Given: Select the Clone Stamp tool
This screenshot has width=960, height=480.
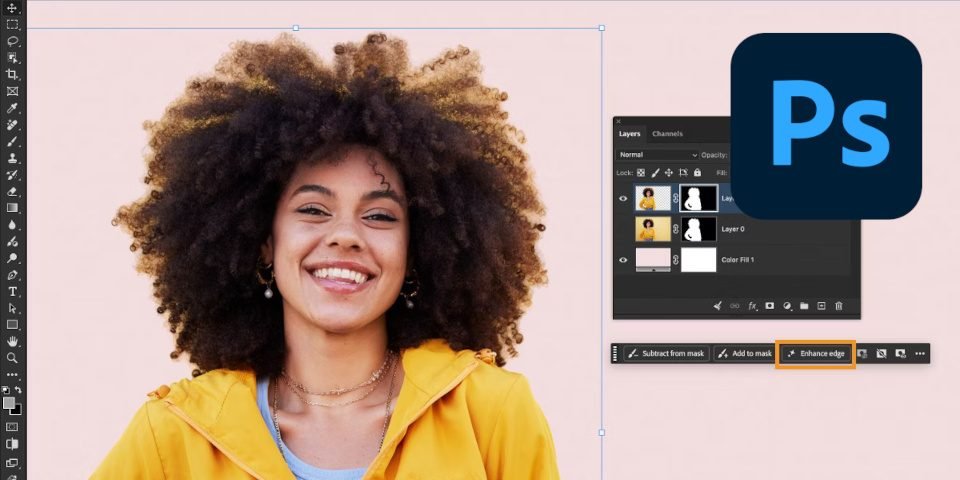Looking at the screenshot, I should point(12,158).
